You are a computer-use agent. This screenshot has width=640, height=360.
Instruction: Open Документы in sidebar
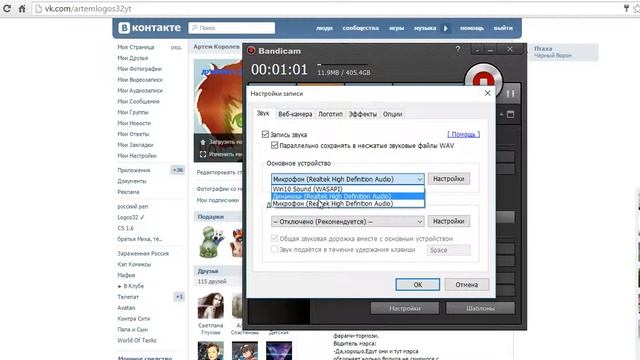[132, 181]
